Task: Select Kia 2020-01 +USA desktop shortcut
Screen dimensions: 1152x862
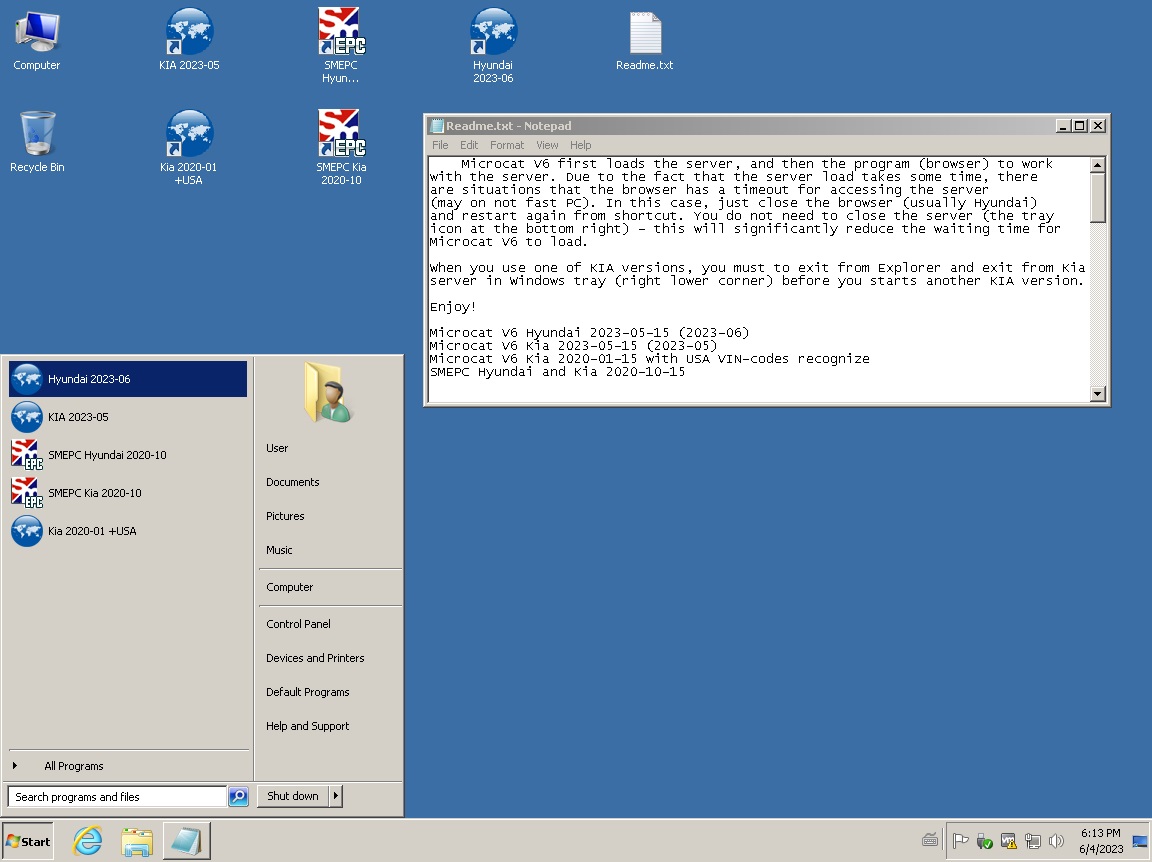Action: click(189, 147)
